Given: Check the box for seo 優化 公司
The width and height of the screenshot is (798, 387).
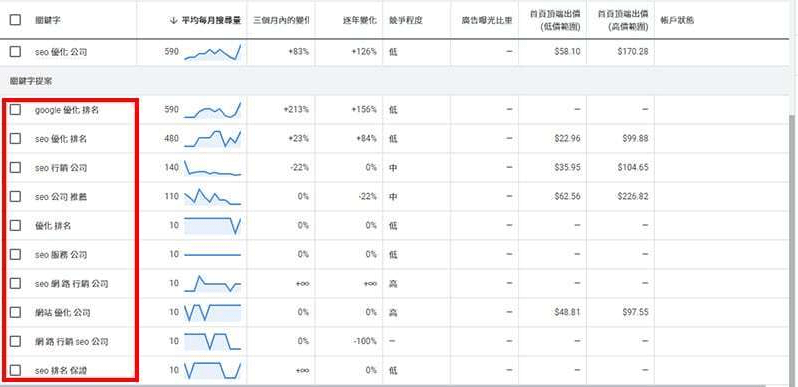Looking at the screenshot, I should 16,51.
